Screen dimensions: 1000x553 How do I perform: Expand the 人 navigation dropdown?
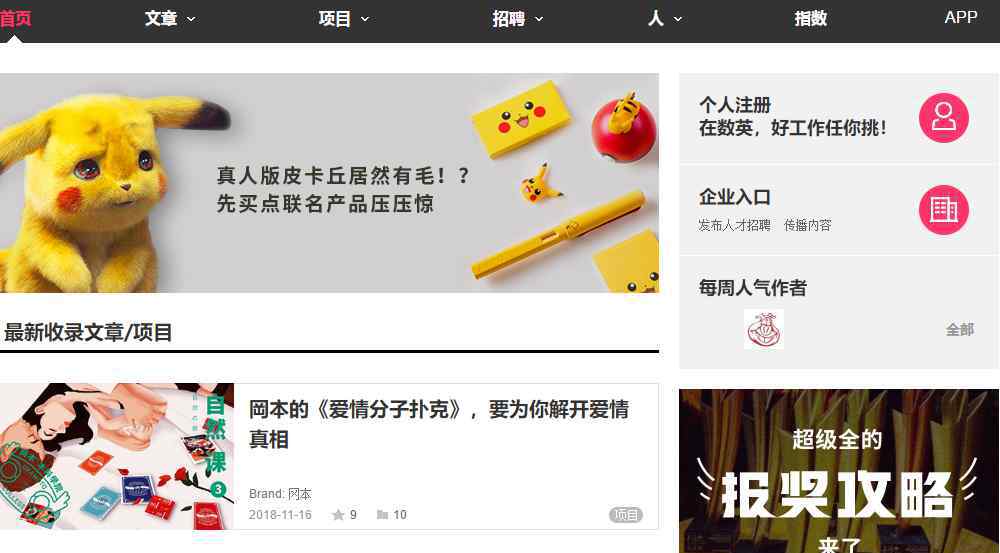tap(665, 18)
